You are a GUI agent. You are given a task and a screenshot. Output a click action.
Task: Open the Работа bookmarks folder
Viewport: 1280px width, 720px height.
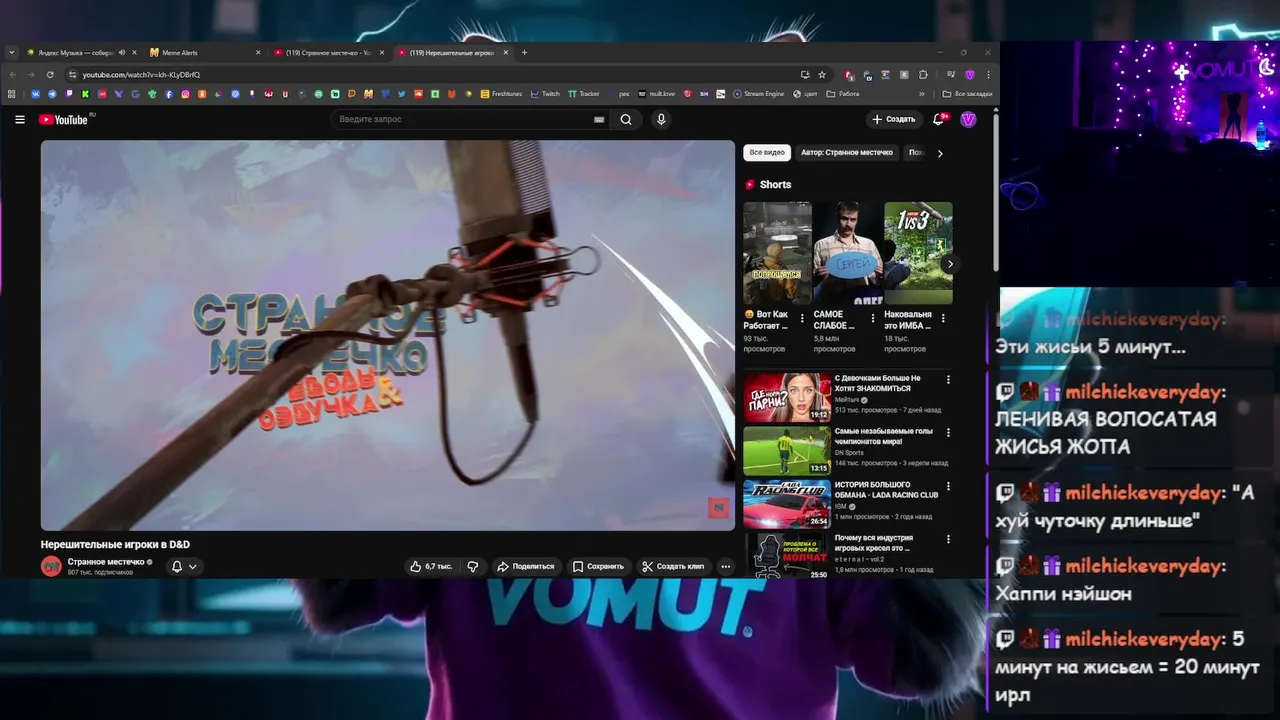pos(843,94)
